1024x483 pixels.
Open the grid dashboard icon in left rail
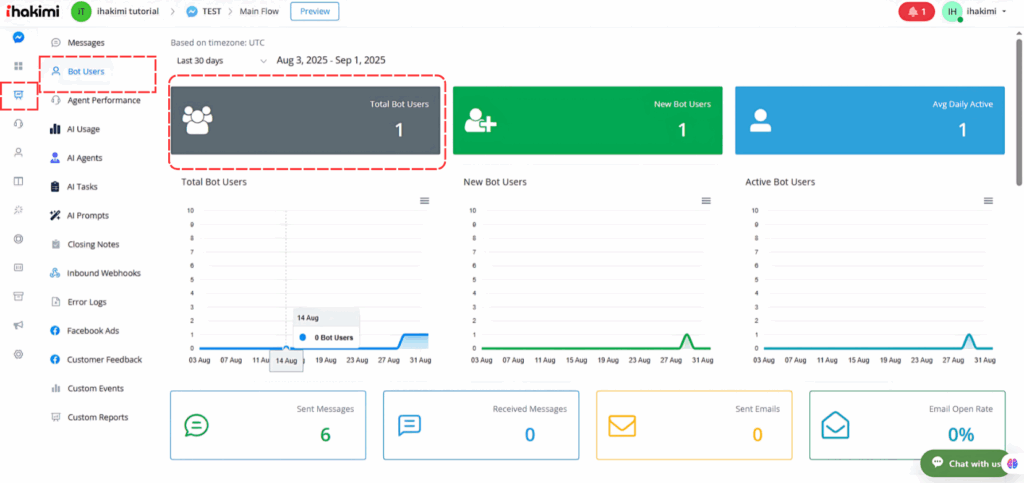click(x=18, y=66)
